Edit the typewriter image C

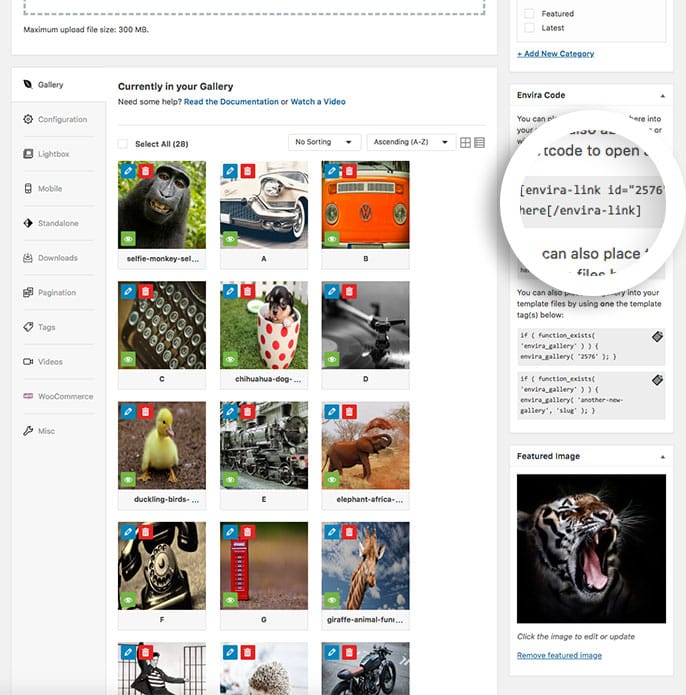point(128,291)
